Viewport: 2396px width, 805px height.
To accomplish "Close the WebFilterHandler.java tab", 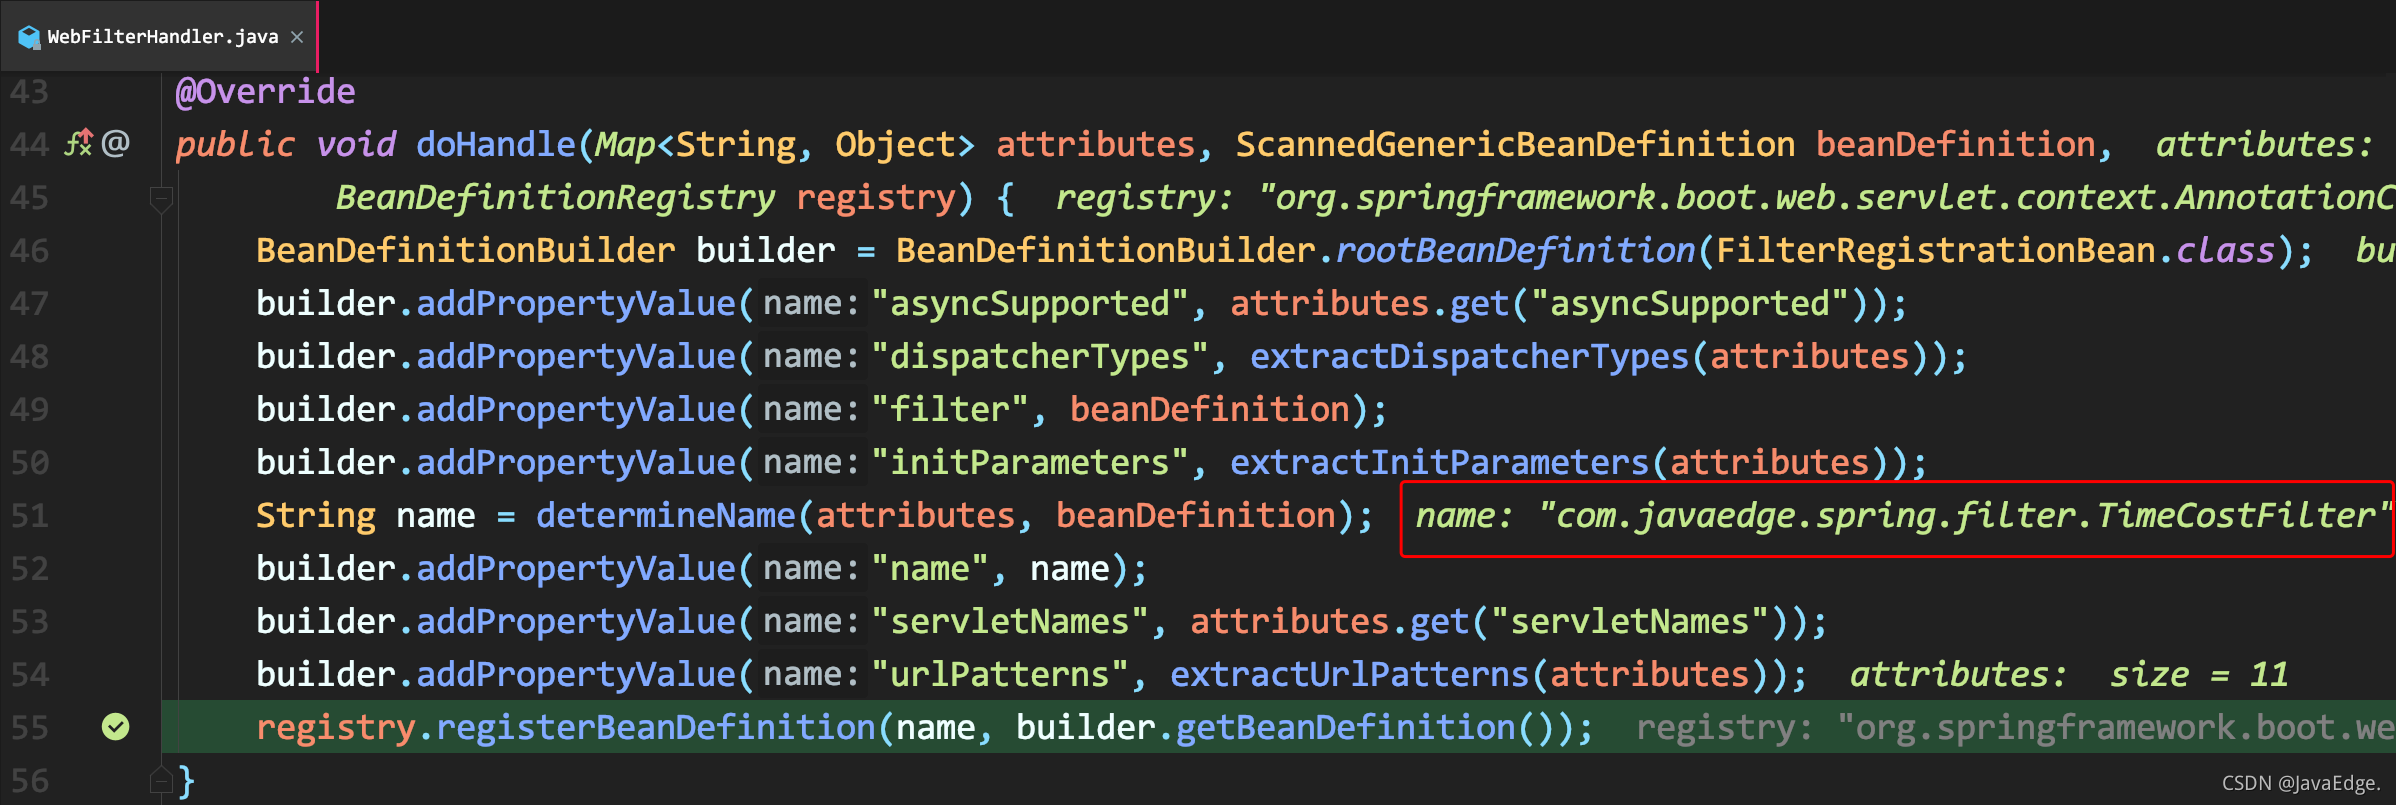I will [x=297, y=37].
